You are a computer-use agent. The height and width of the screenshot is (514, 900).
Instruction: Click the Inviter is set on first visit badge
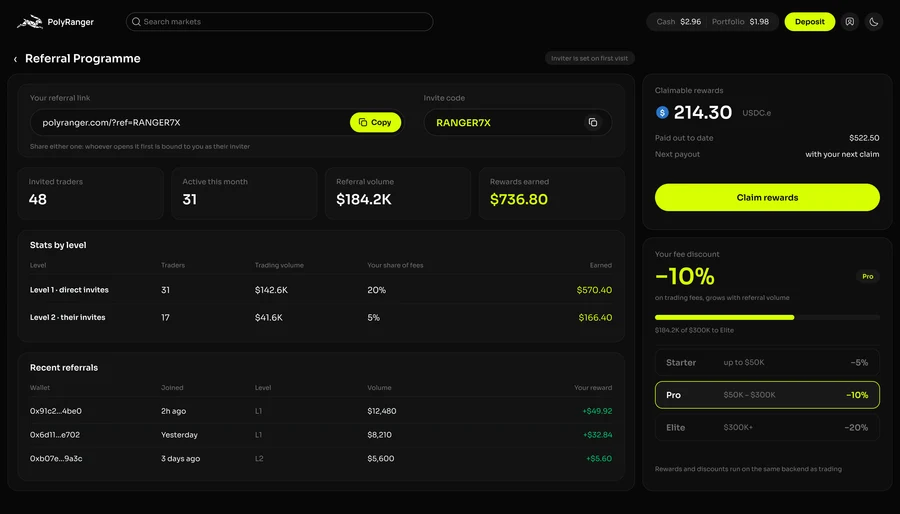[589, 59]
